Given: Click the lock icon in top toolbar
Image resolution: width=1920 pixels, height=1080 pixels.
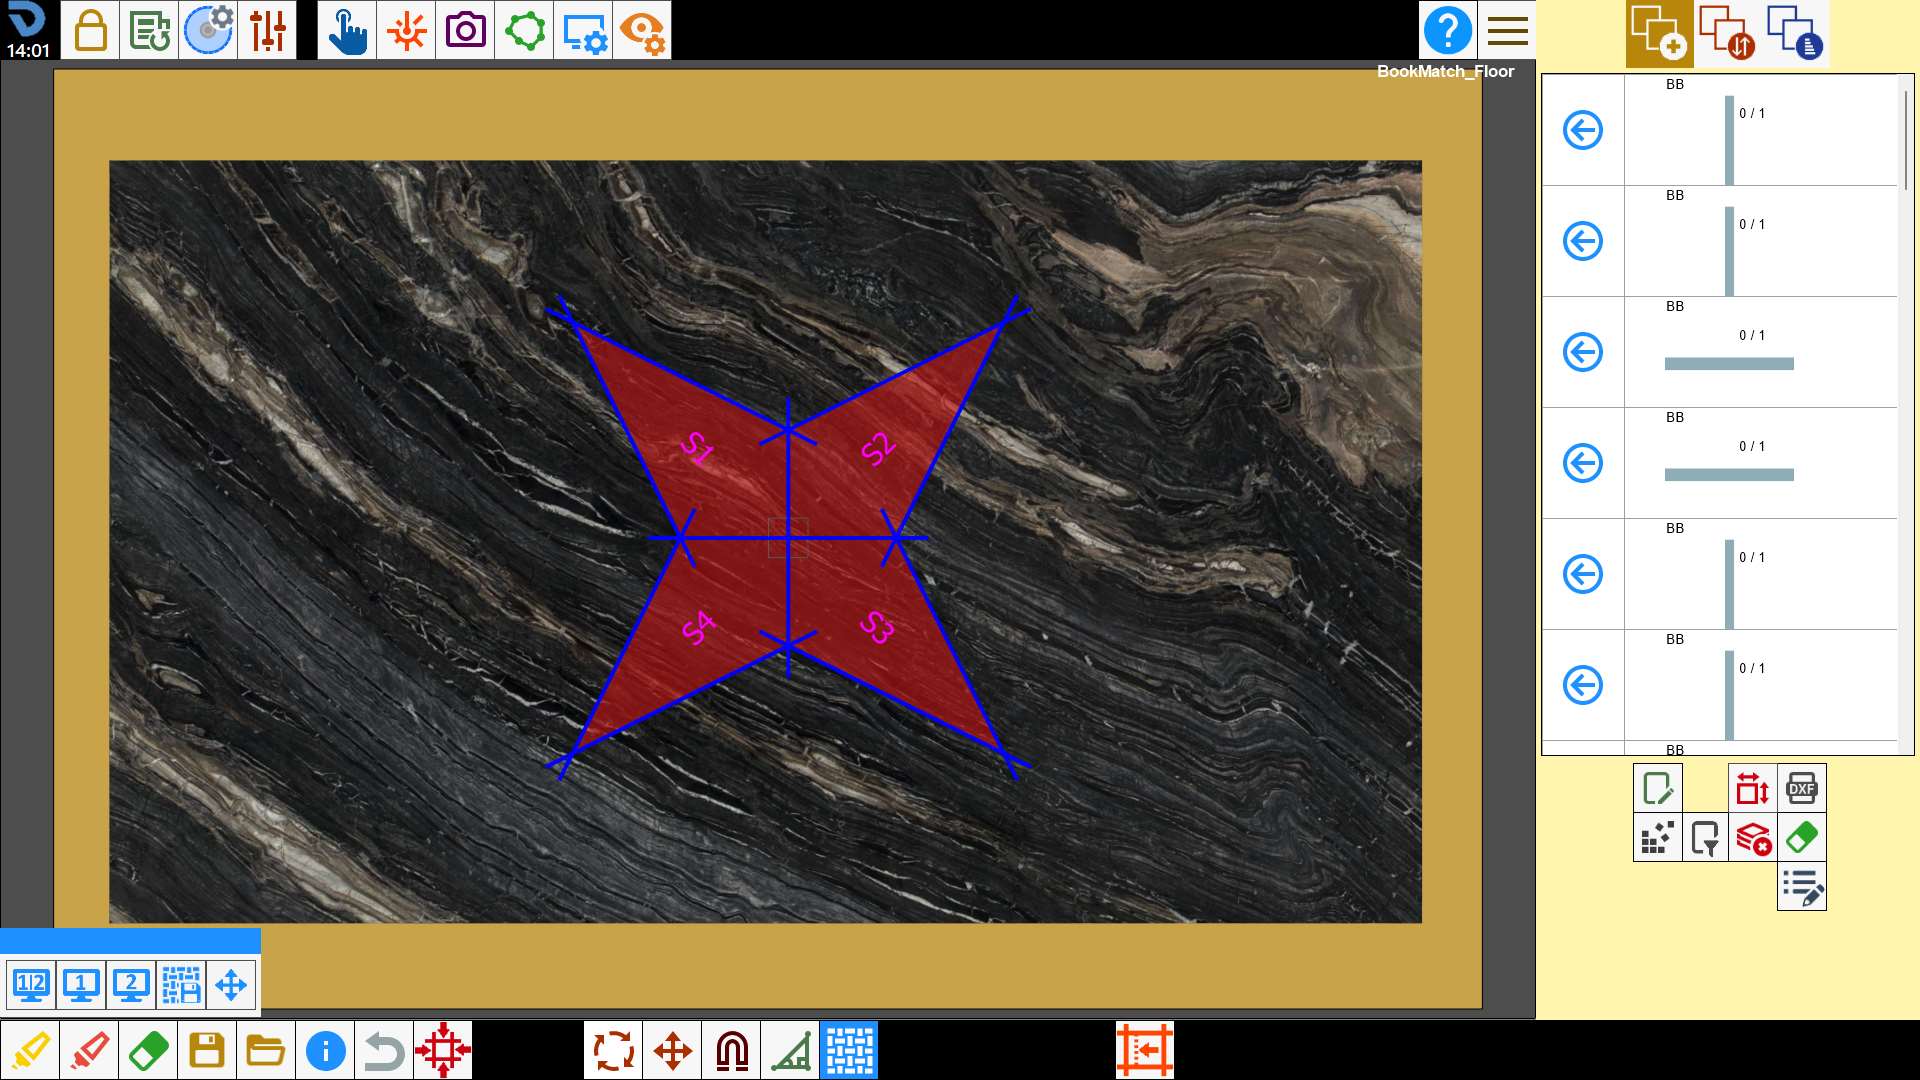Looking at the screenshot, I should point(90,30).
